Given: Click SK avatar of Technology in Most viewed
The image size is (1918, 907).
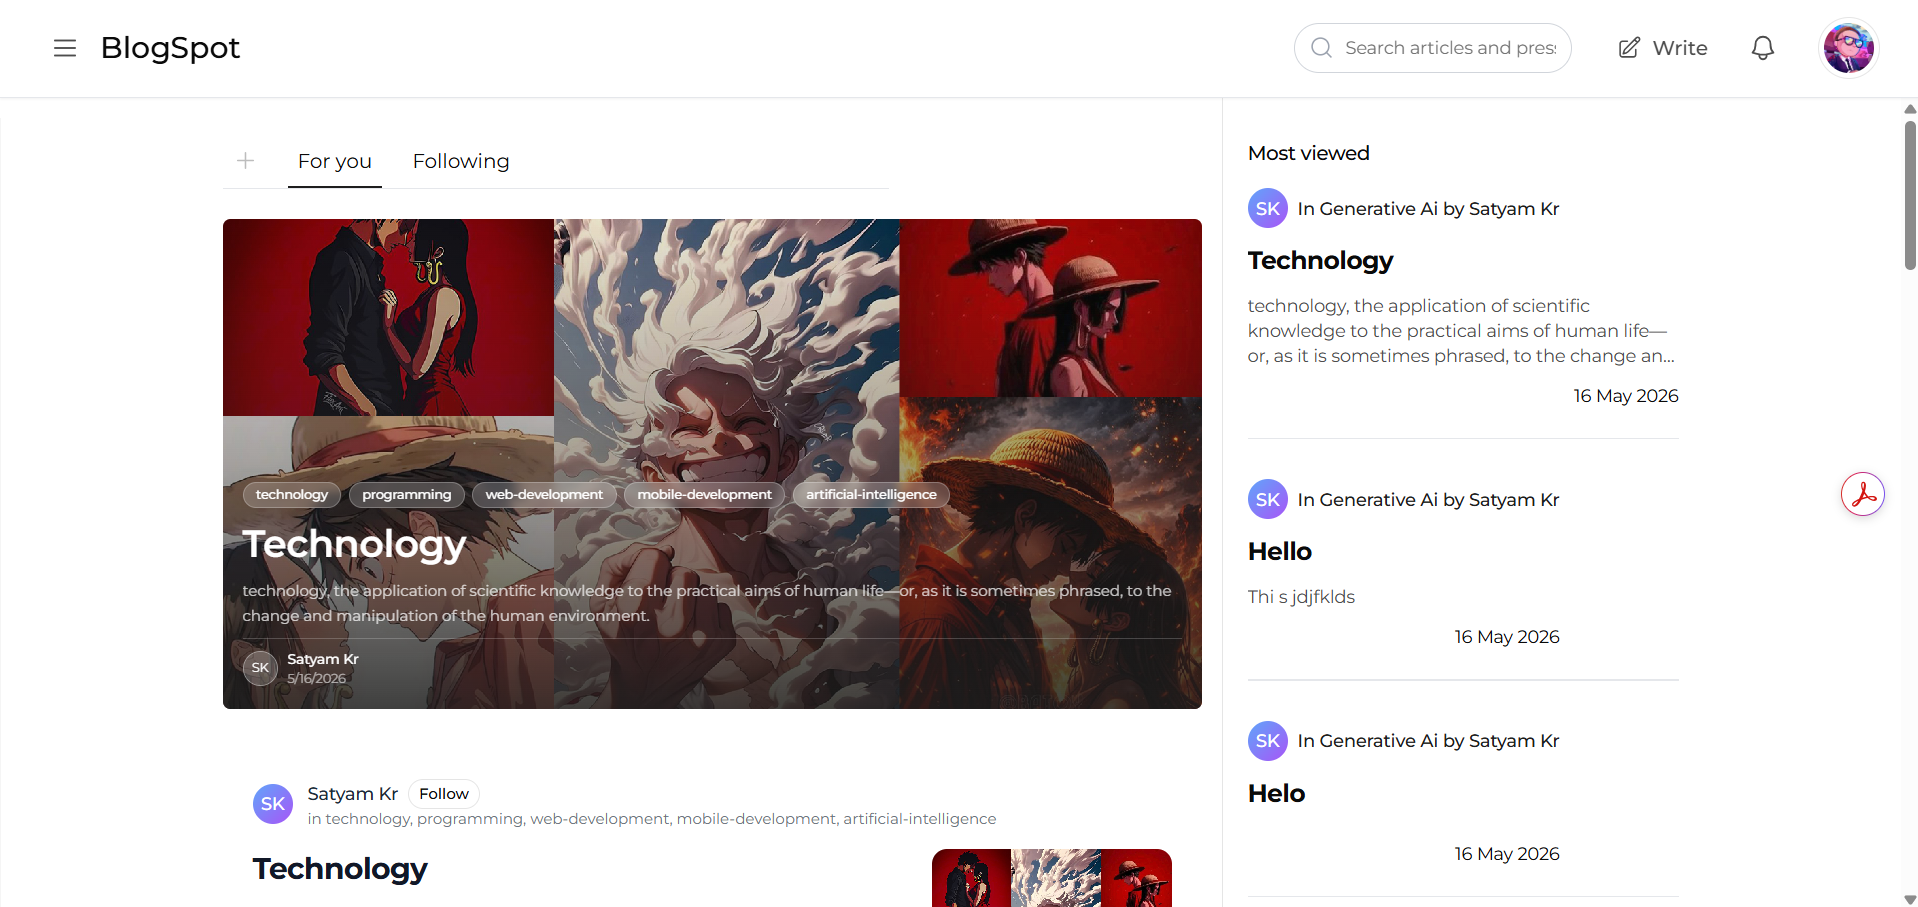Looking at the screenshot, I should point(1268,209).
